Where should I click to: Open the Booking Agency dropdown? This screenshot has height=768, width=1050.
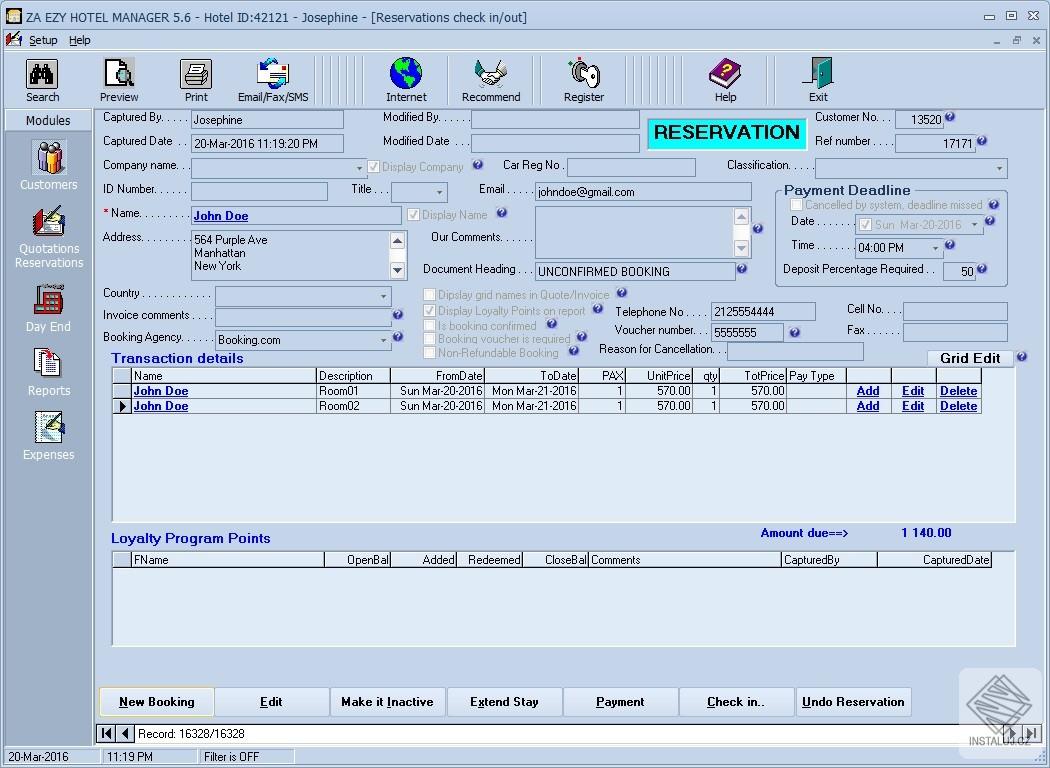(x=385, y=340)
